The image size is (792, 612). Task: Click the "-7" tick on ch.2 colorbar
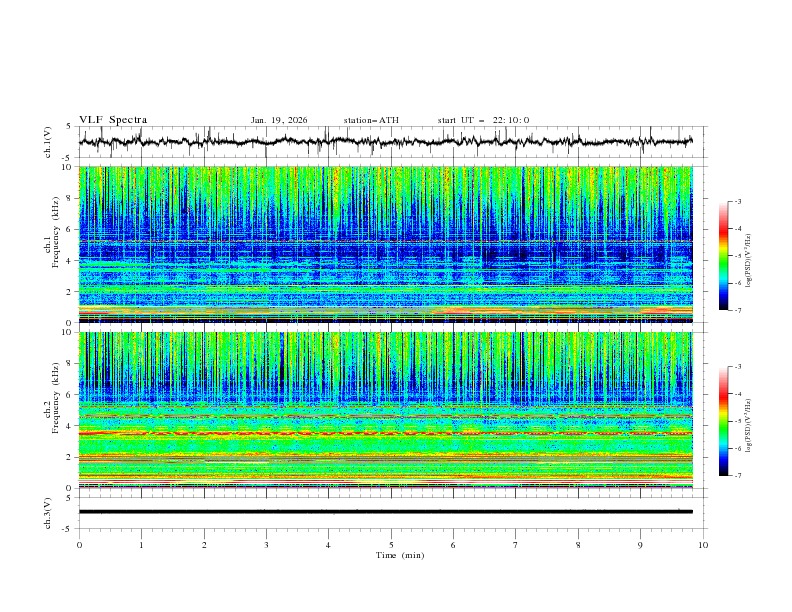pyautogui.click(x=737, y=476)
